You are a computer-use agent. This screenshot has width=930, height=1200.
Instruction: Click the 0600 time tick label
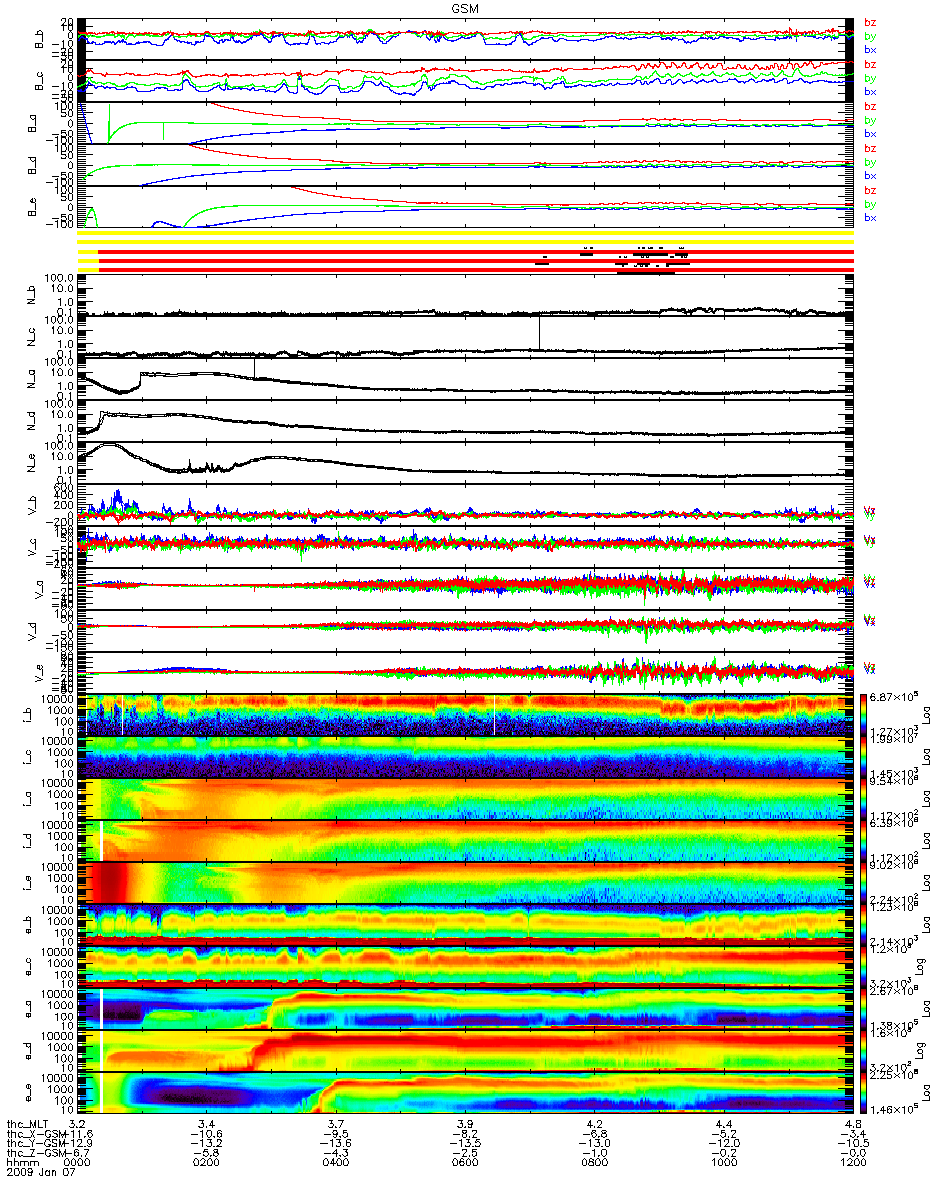point(465,1162)
